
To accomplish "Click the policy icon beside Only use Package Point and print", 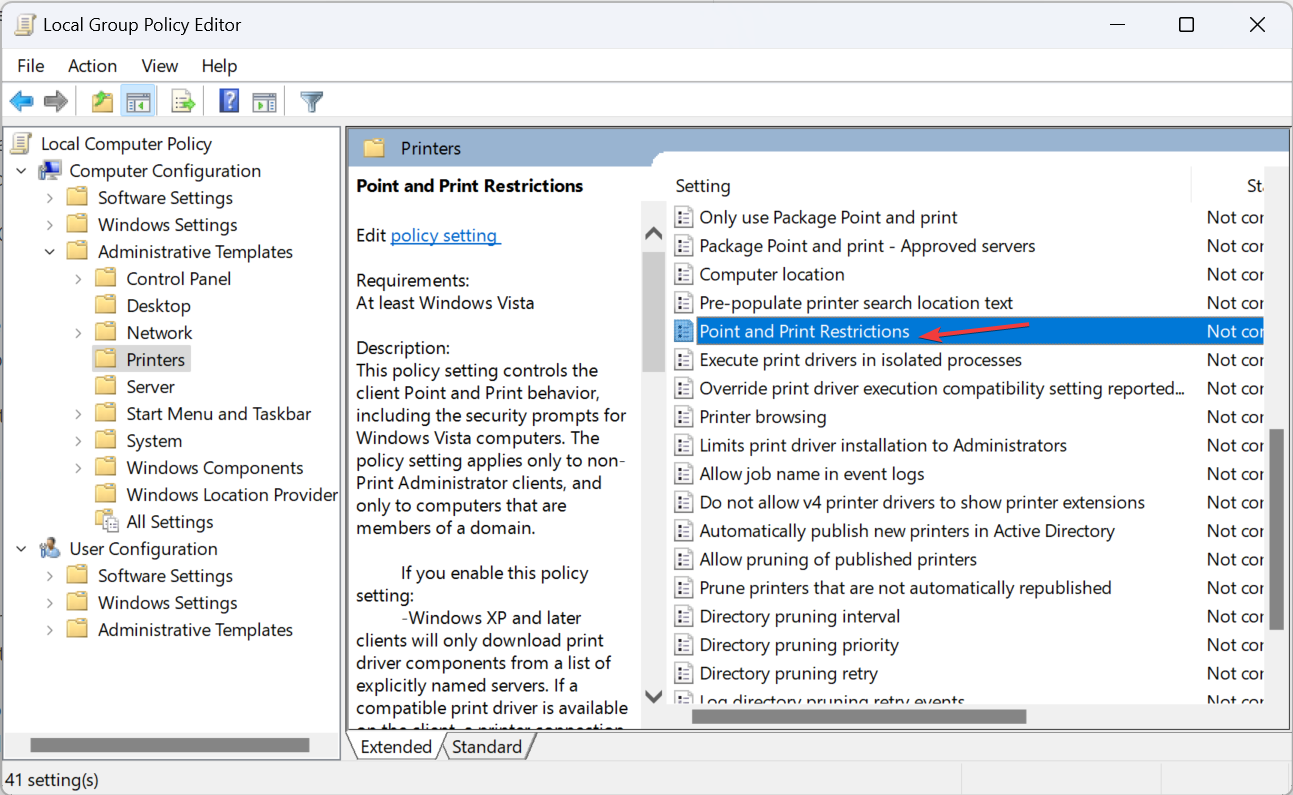I will point(684,217).
